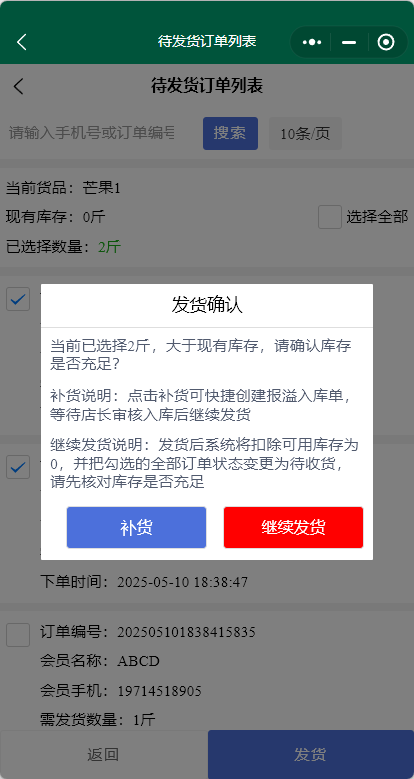Confirm with red 继续发货 button
414x779 pixels.
click(293, 528)
